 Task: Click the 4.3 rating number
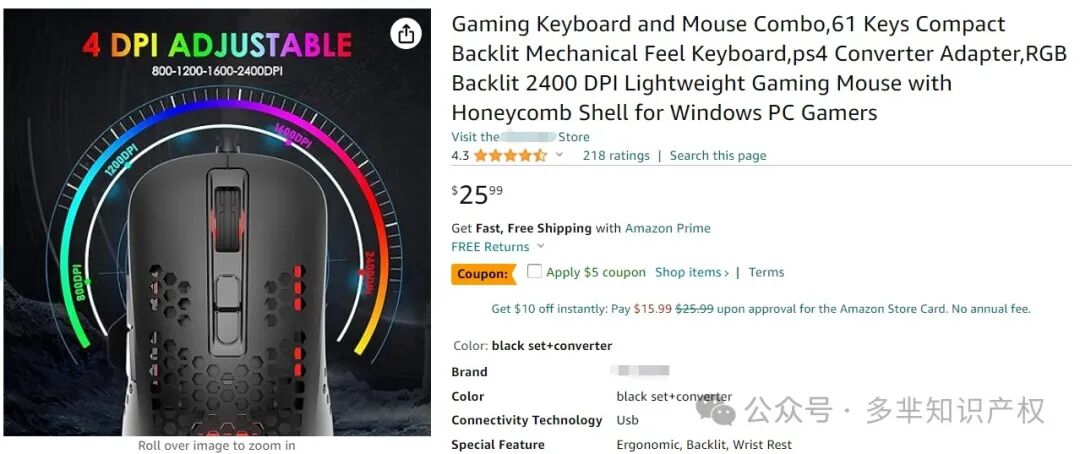click(460, 156)
